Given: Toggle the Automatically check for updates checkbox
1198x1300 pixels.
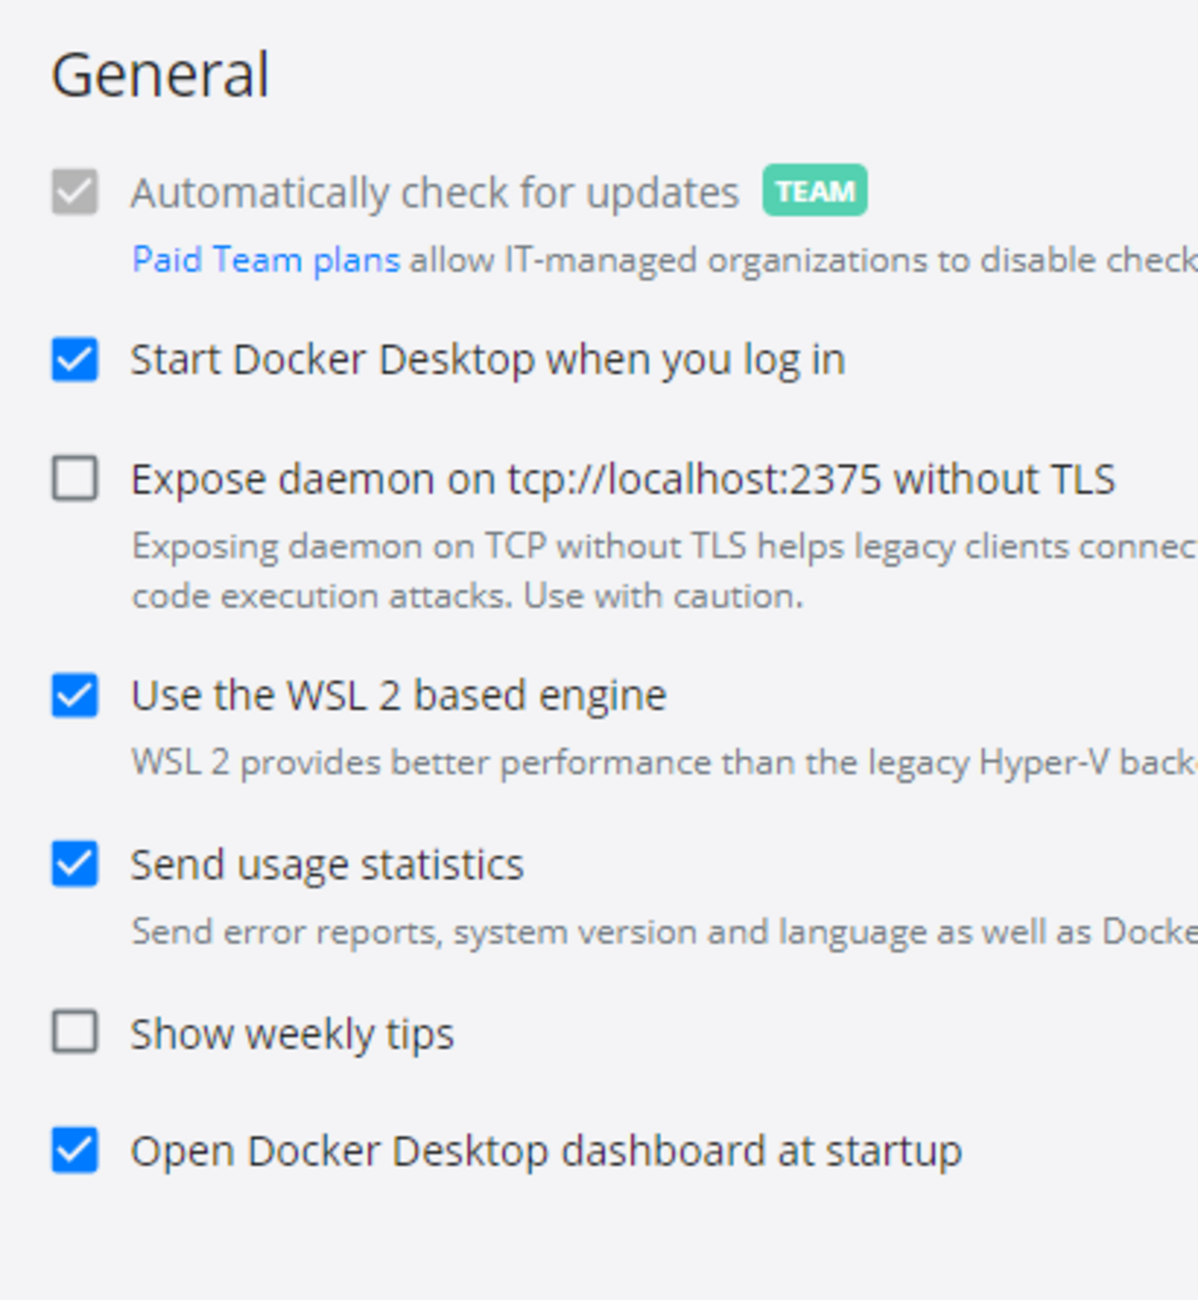Looking at the screenshot, I should (x=75, y=191).
